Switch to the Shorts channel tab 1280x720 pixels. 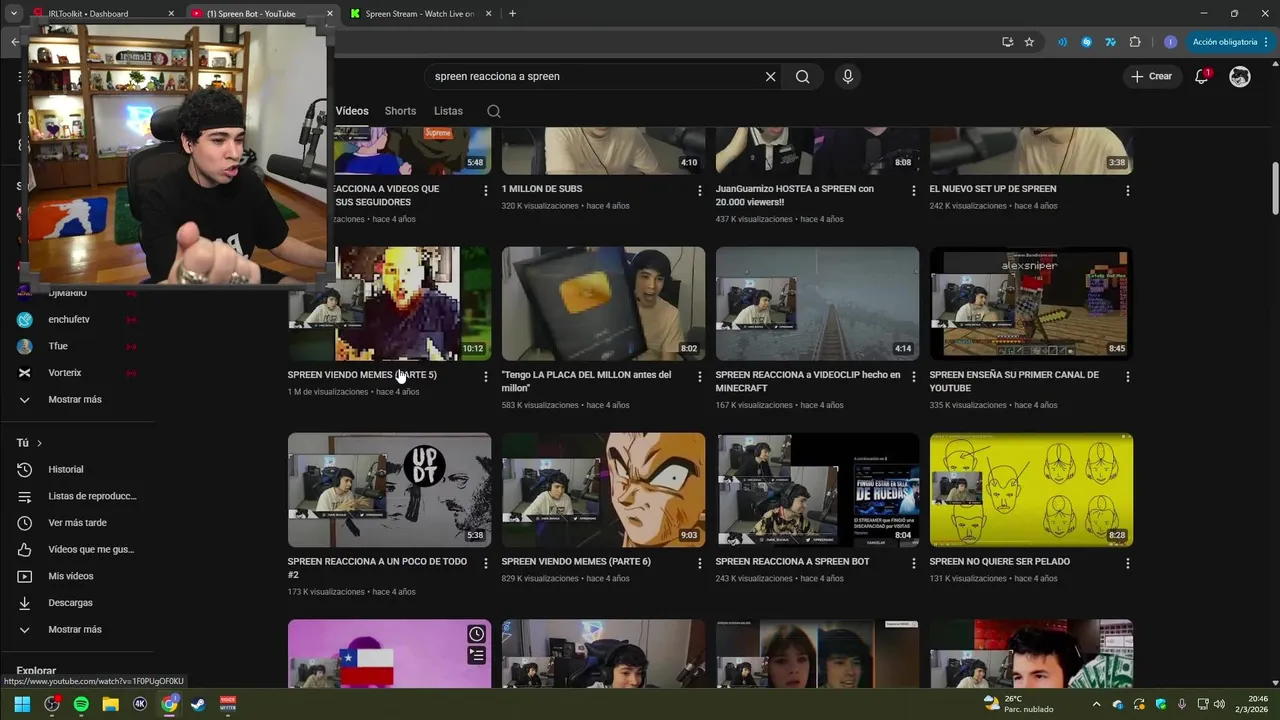(x=400, y=111)
